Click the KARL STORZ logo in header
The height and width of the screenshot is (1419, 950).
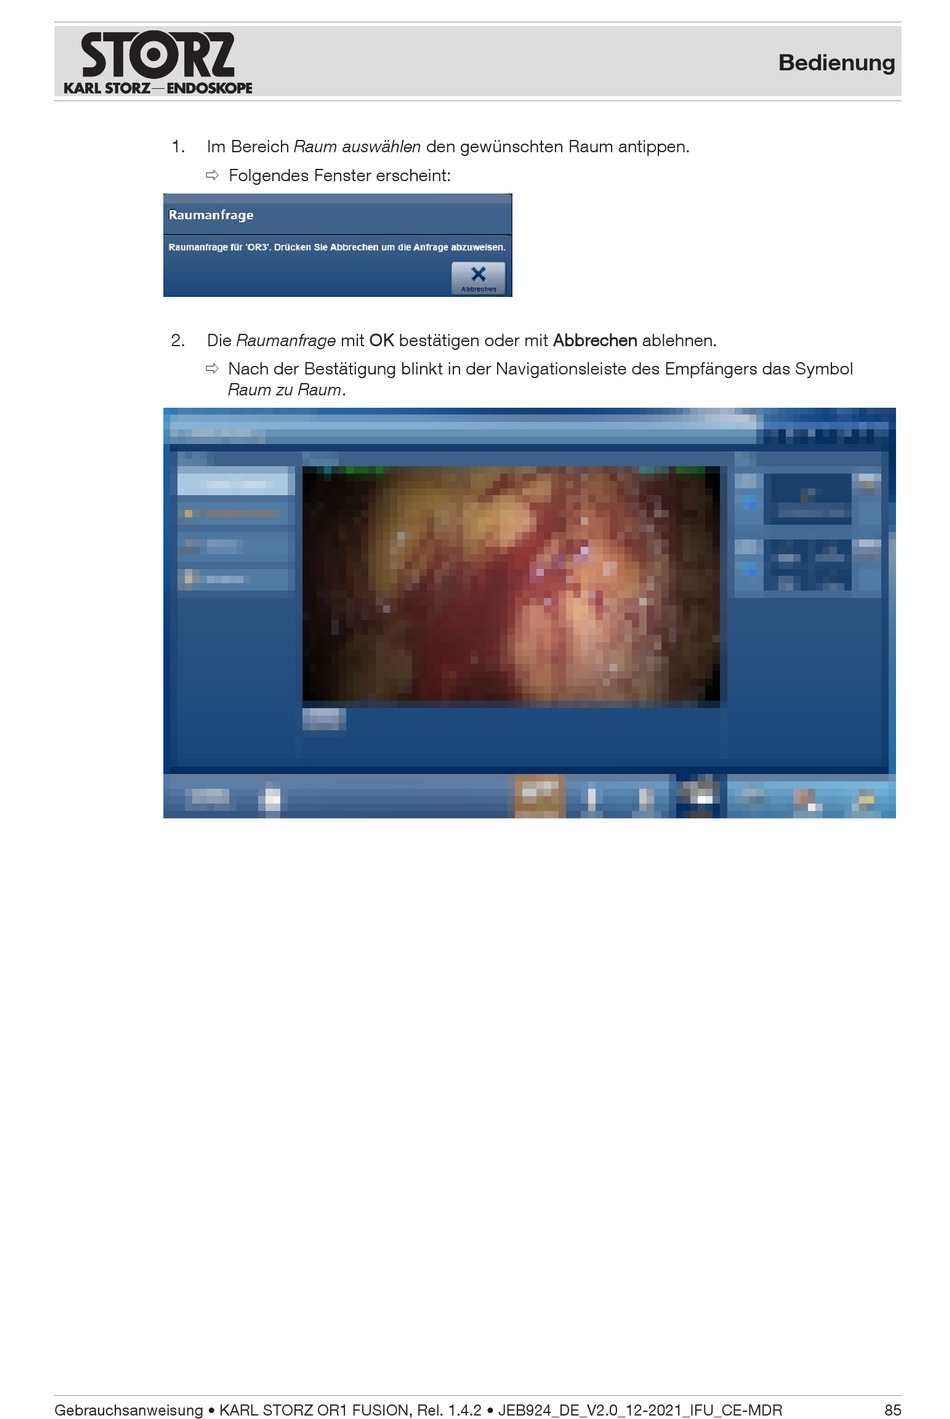point(158,63)
